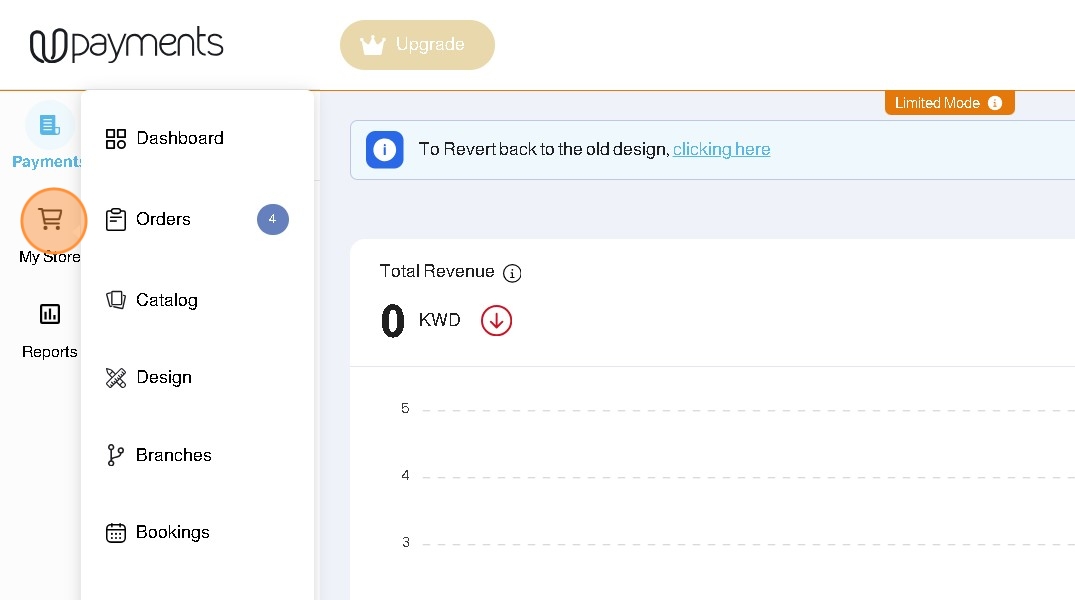
Task: Click the Design pencil-ruler icon
Action: click(x=116, y=378)
